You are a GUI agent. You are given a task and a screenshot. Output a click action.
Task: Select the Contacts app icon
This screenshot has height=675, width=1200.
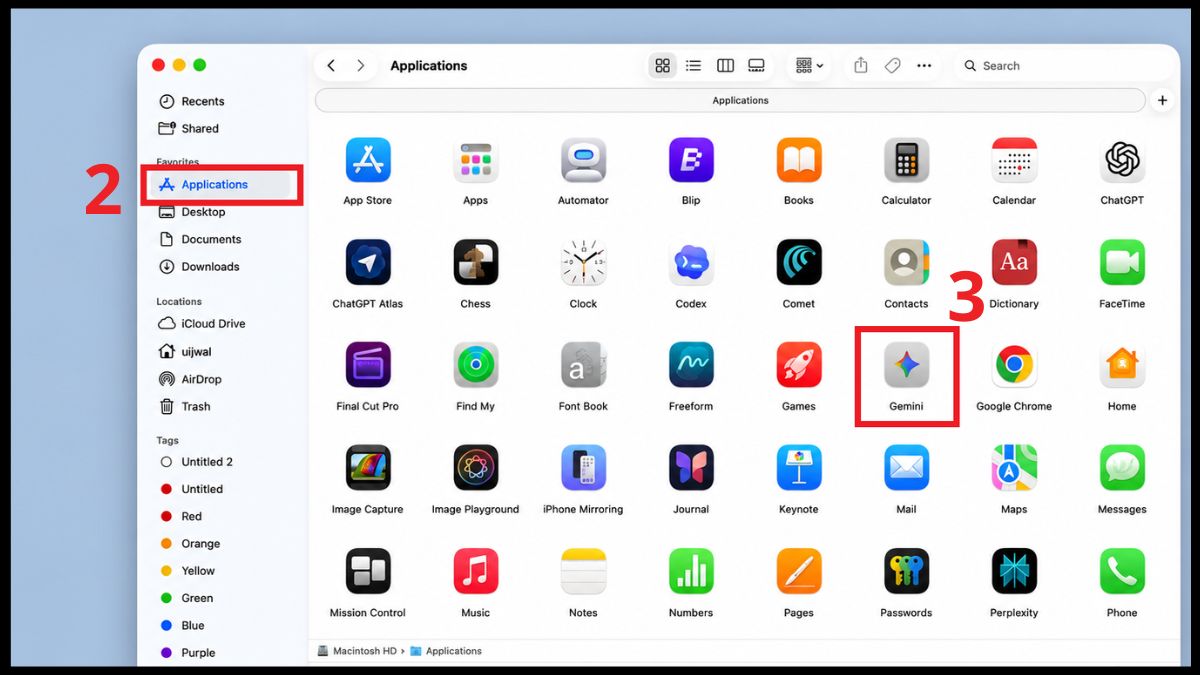click(906, 263)
